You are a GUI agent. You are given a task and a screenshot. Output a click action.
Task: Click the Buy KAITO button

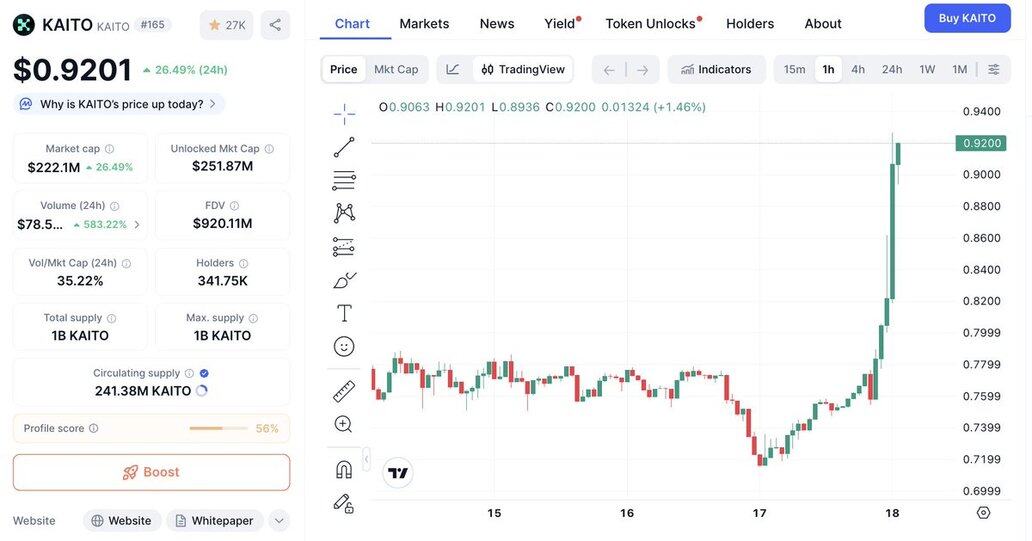click(967, 18)
